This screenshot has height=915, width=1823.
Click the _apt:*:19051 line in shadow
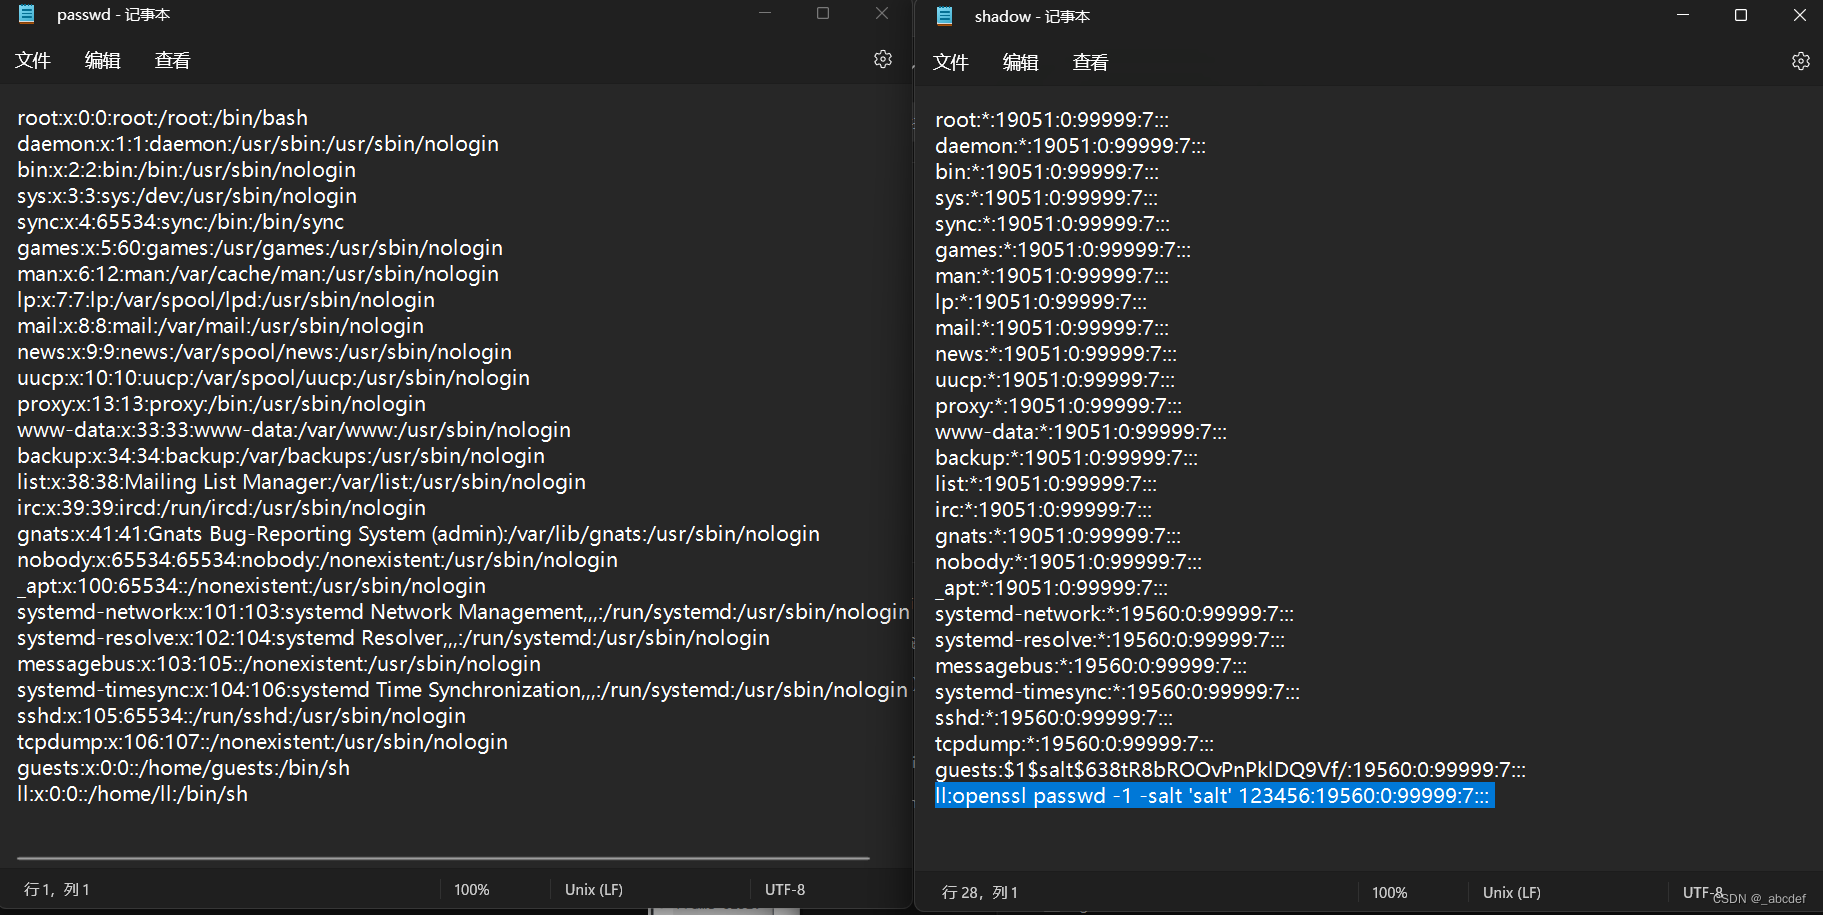[1051, 588]
